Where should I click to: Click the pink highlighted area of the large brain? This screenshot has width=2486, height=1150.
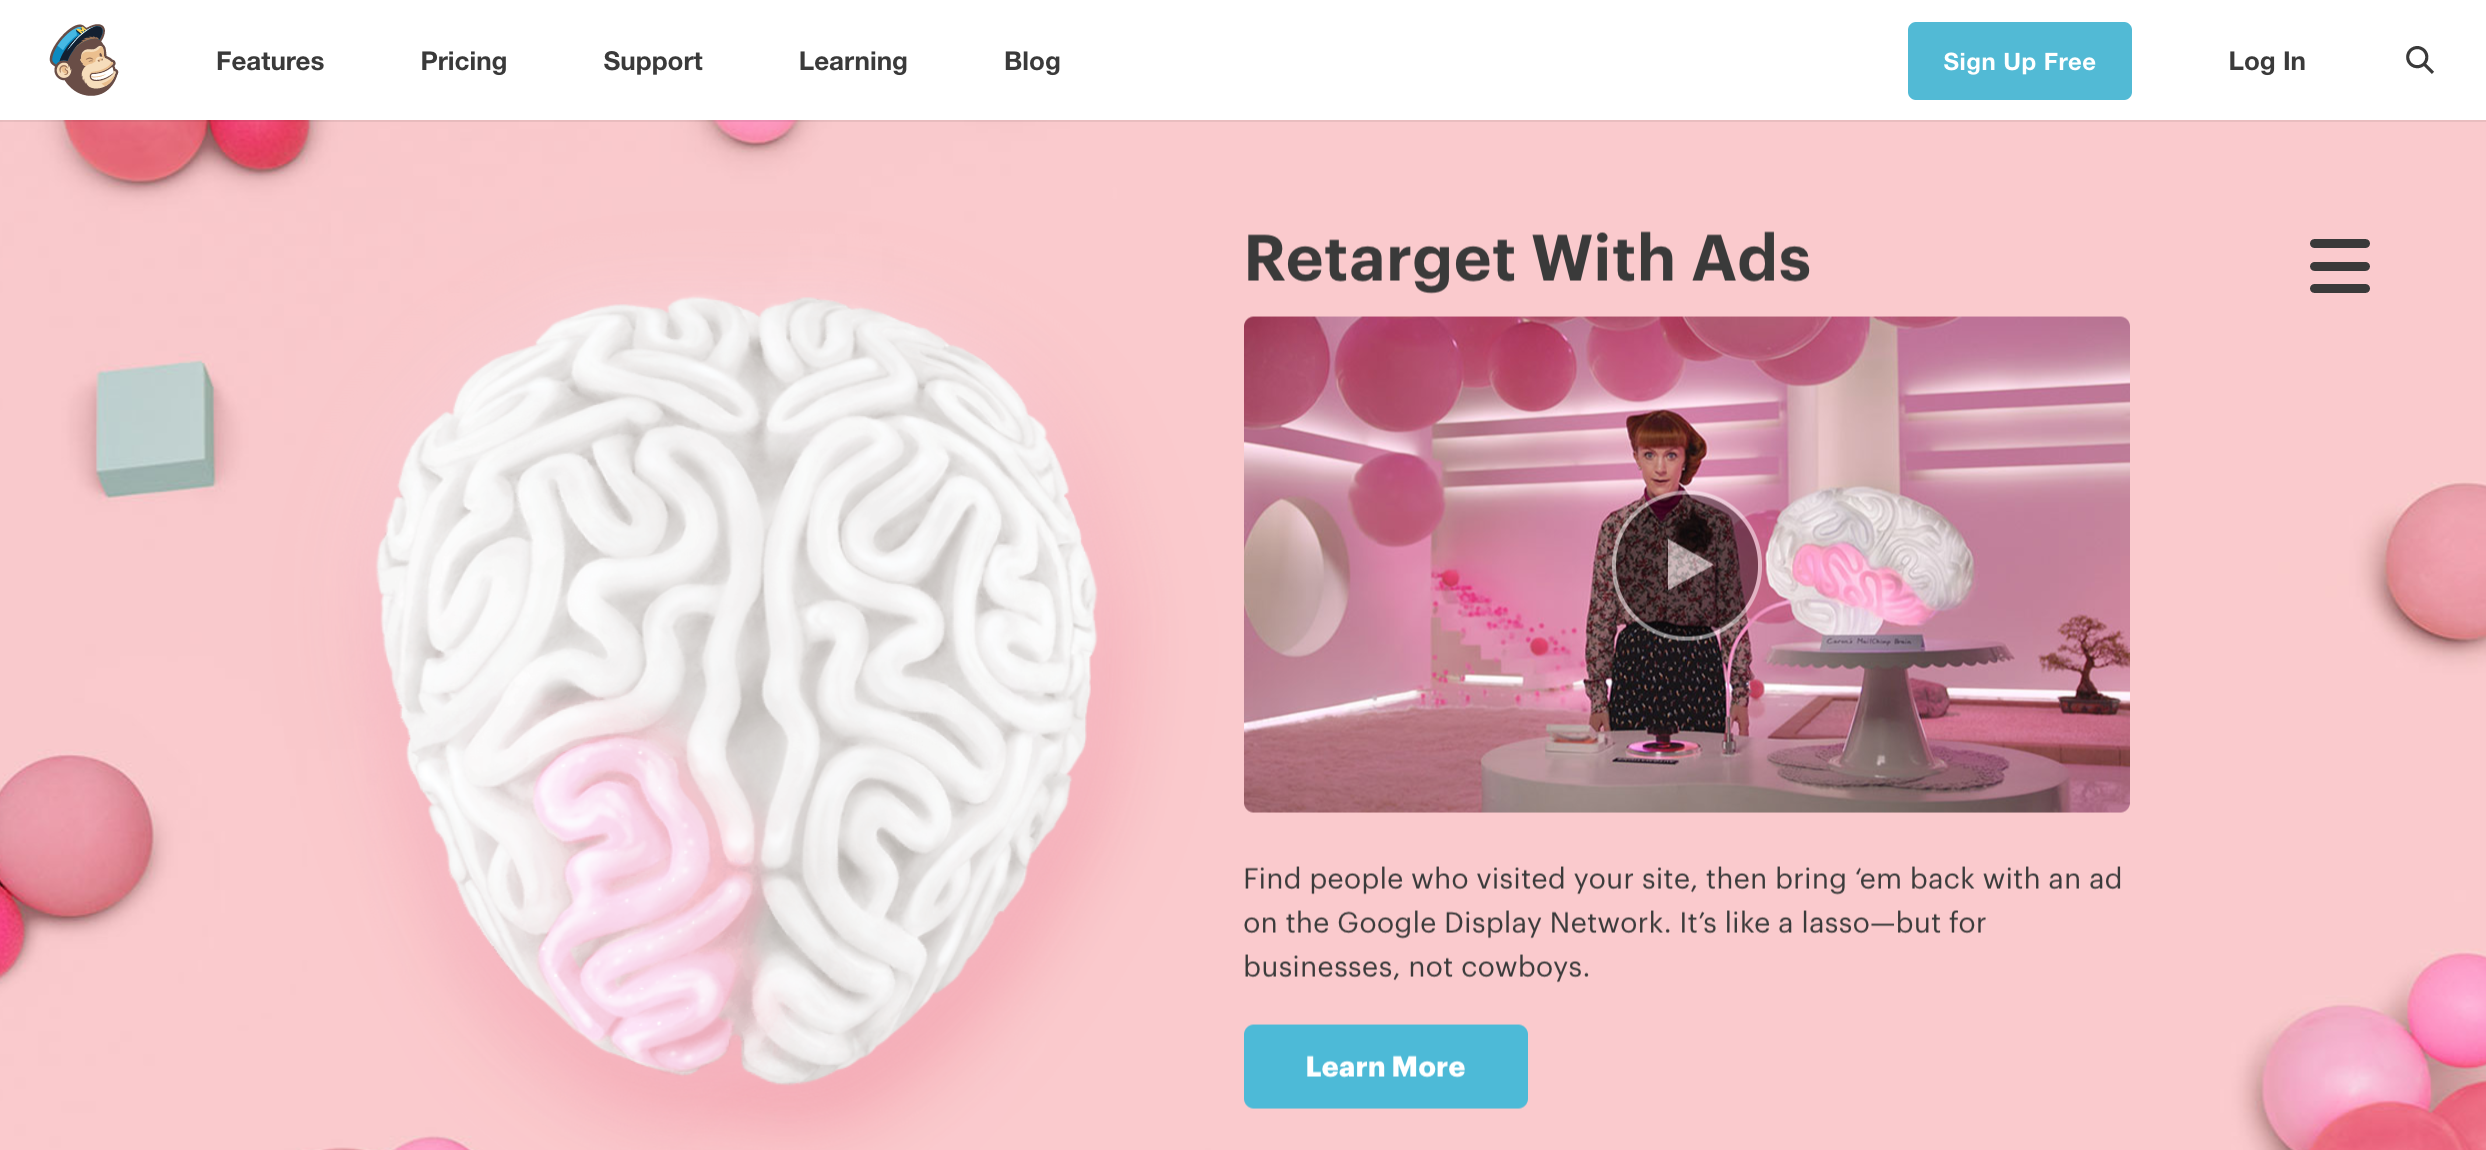point(640,900)
